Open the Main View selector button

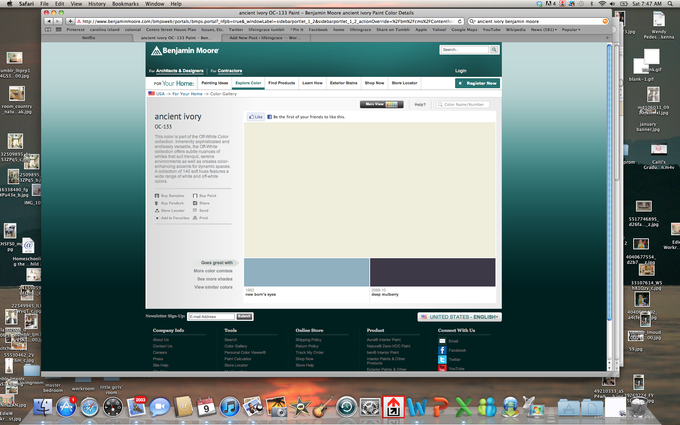(x=382, y=105)
